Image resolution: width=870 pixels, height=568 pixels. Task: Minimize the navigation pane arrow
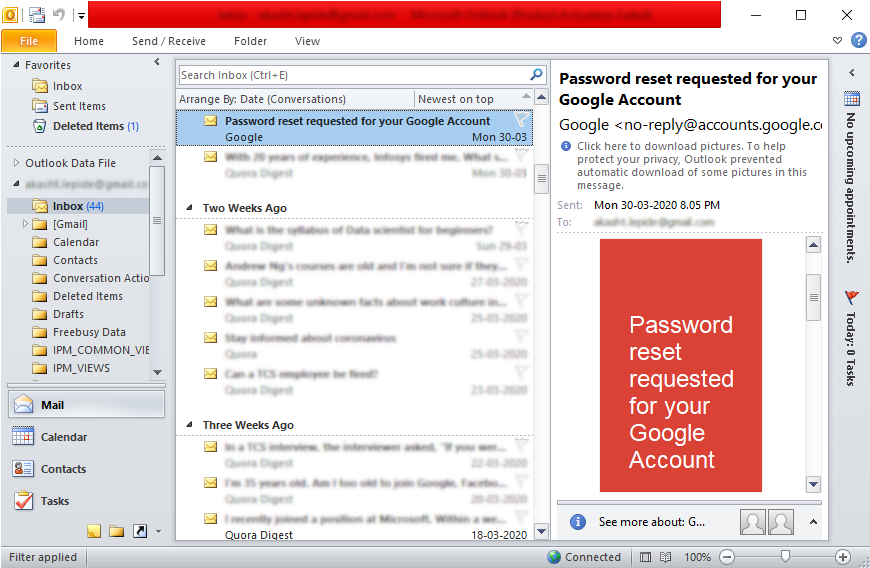click(157, 62)
